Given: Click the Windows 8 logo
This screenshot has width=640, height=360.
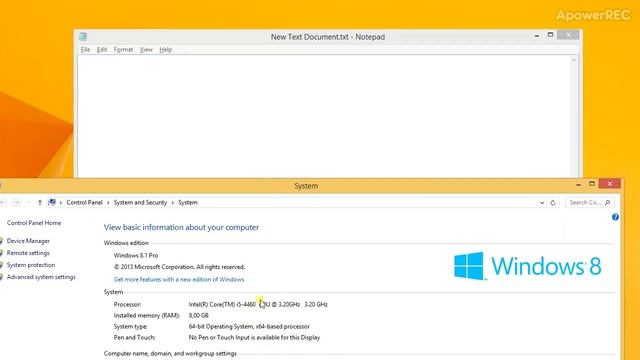Looking at the screenshot, I should tap(528, 266).
